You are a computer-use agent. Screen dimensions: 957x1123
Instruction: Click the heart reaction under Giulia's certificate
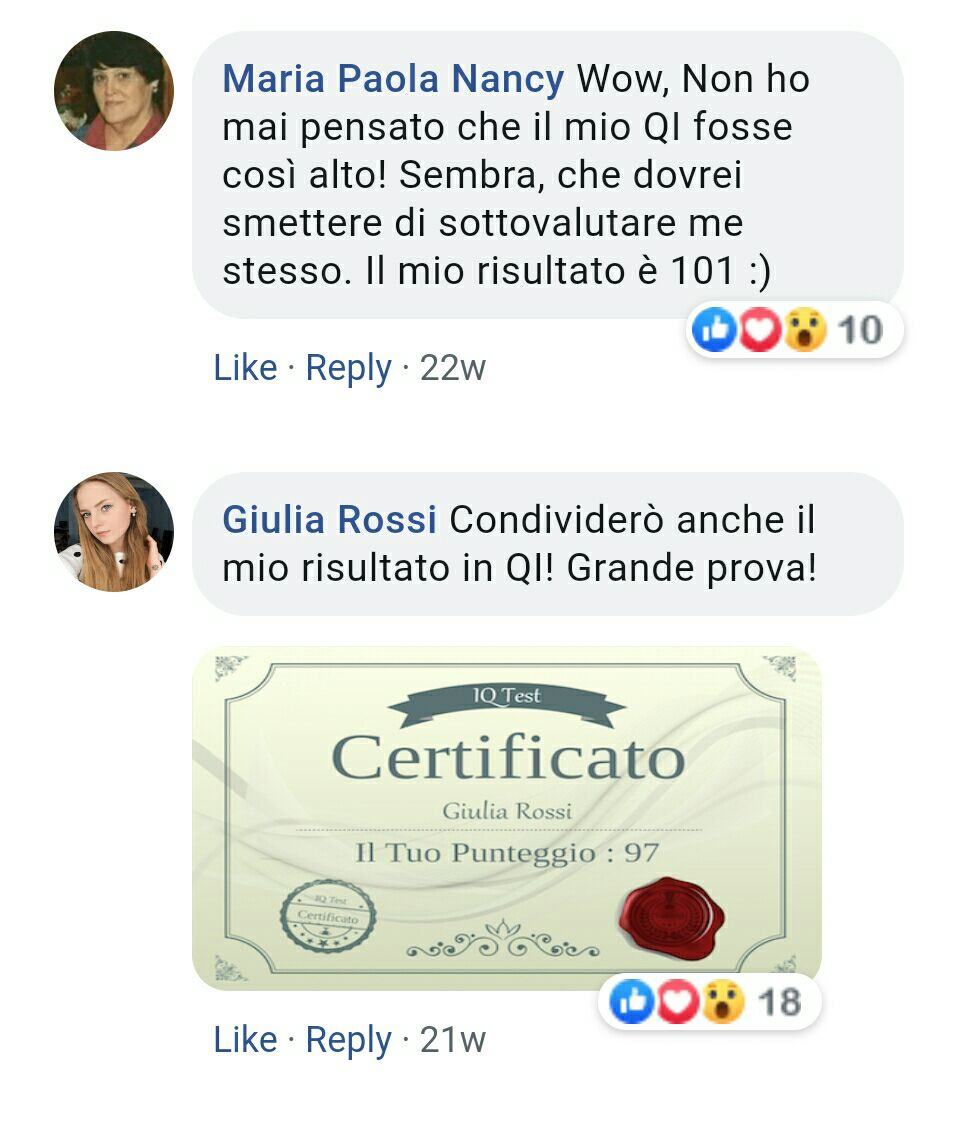coord(677,1001)
